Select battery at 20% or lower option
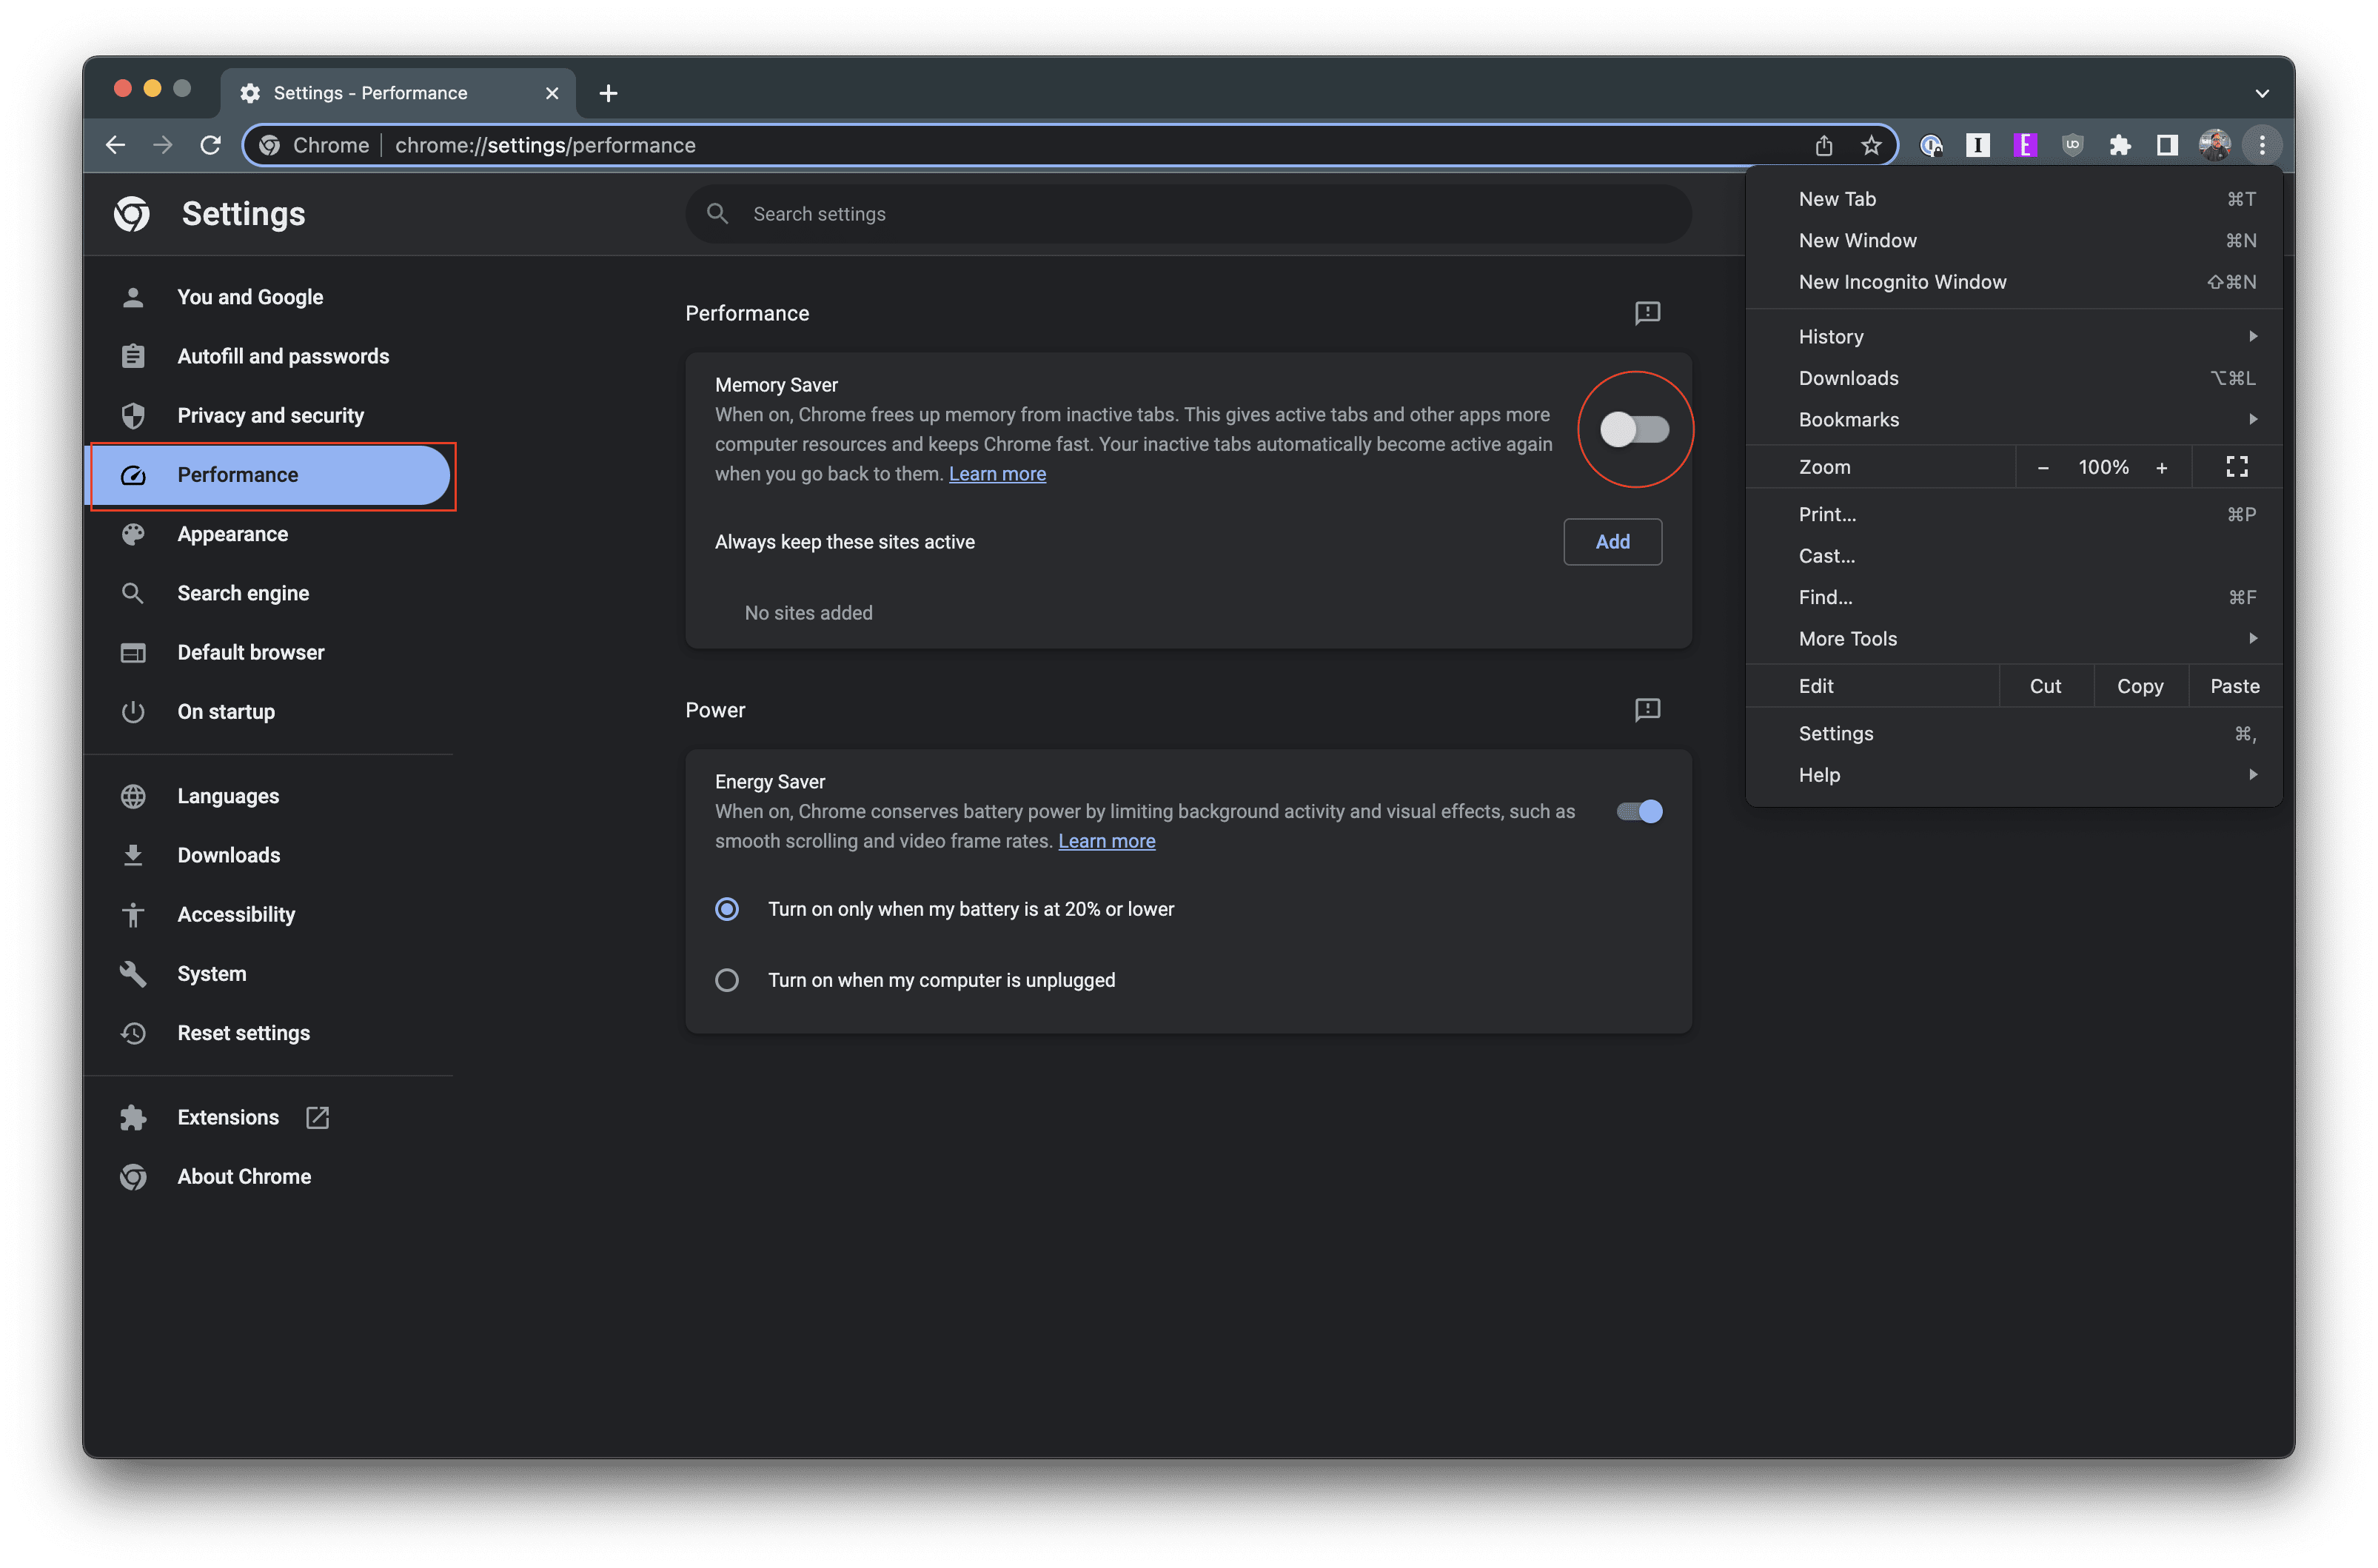The height and width of the screenshot is (1568, 2378). pyautogui.click(x=727, y=909)
